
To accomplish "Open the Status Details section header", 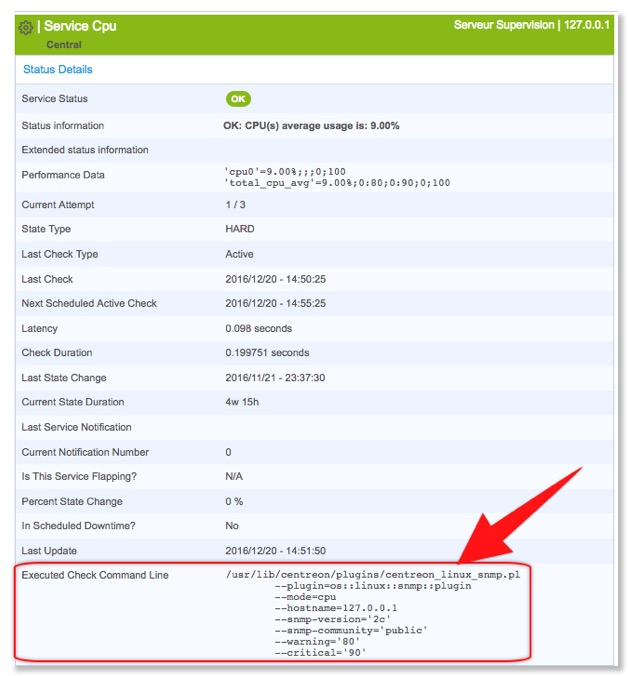I will [x=58, y=70].
